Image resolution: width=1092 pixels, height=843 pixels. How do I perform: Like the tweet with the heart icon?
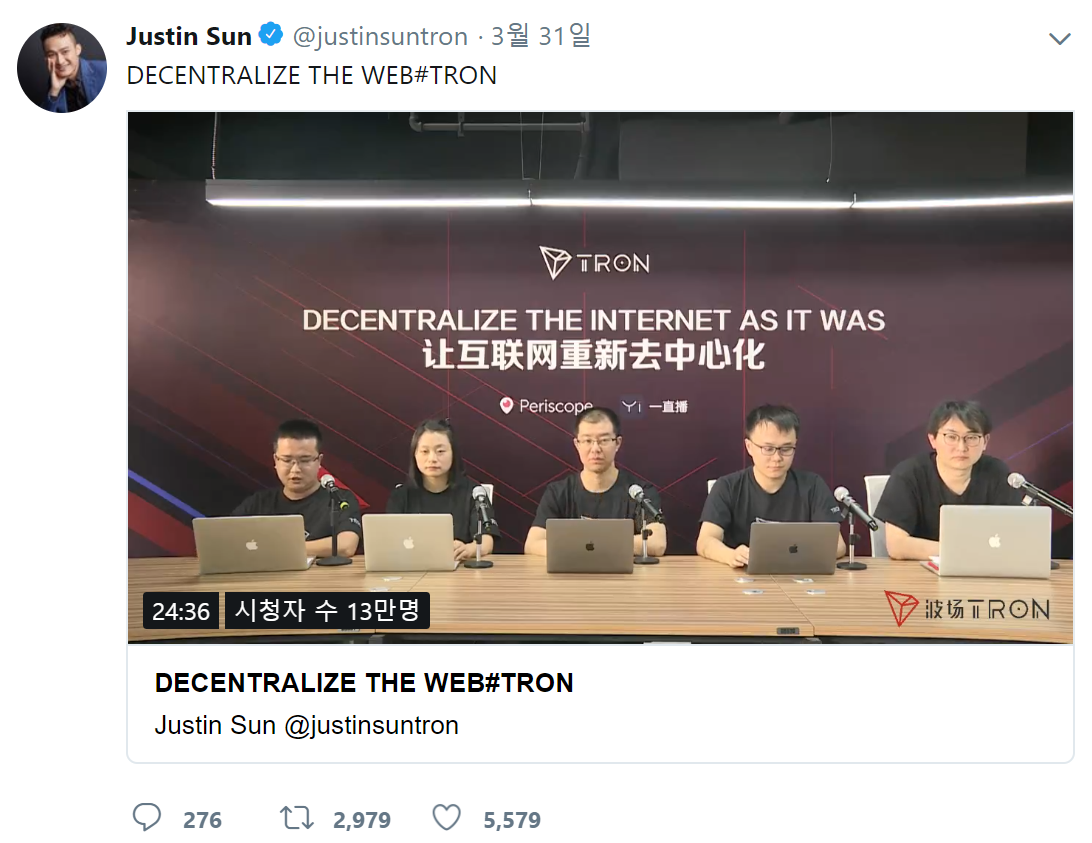(x=446, y=818)
